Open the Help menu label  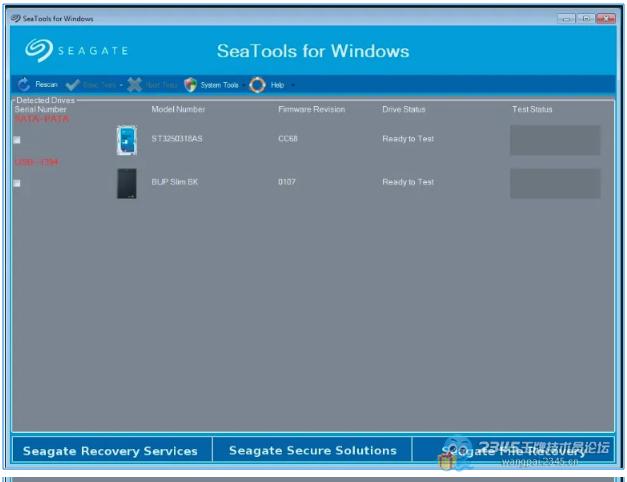278,86
